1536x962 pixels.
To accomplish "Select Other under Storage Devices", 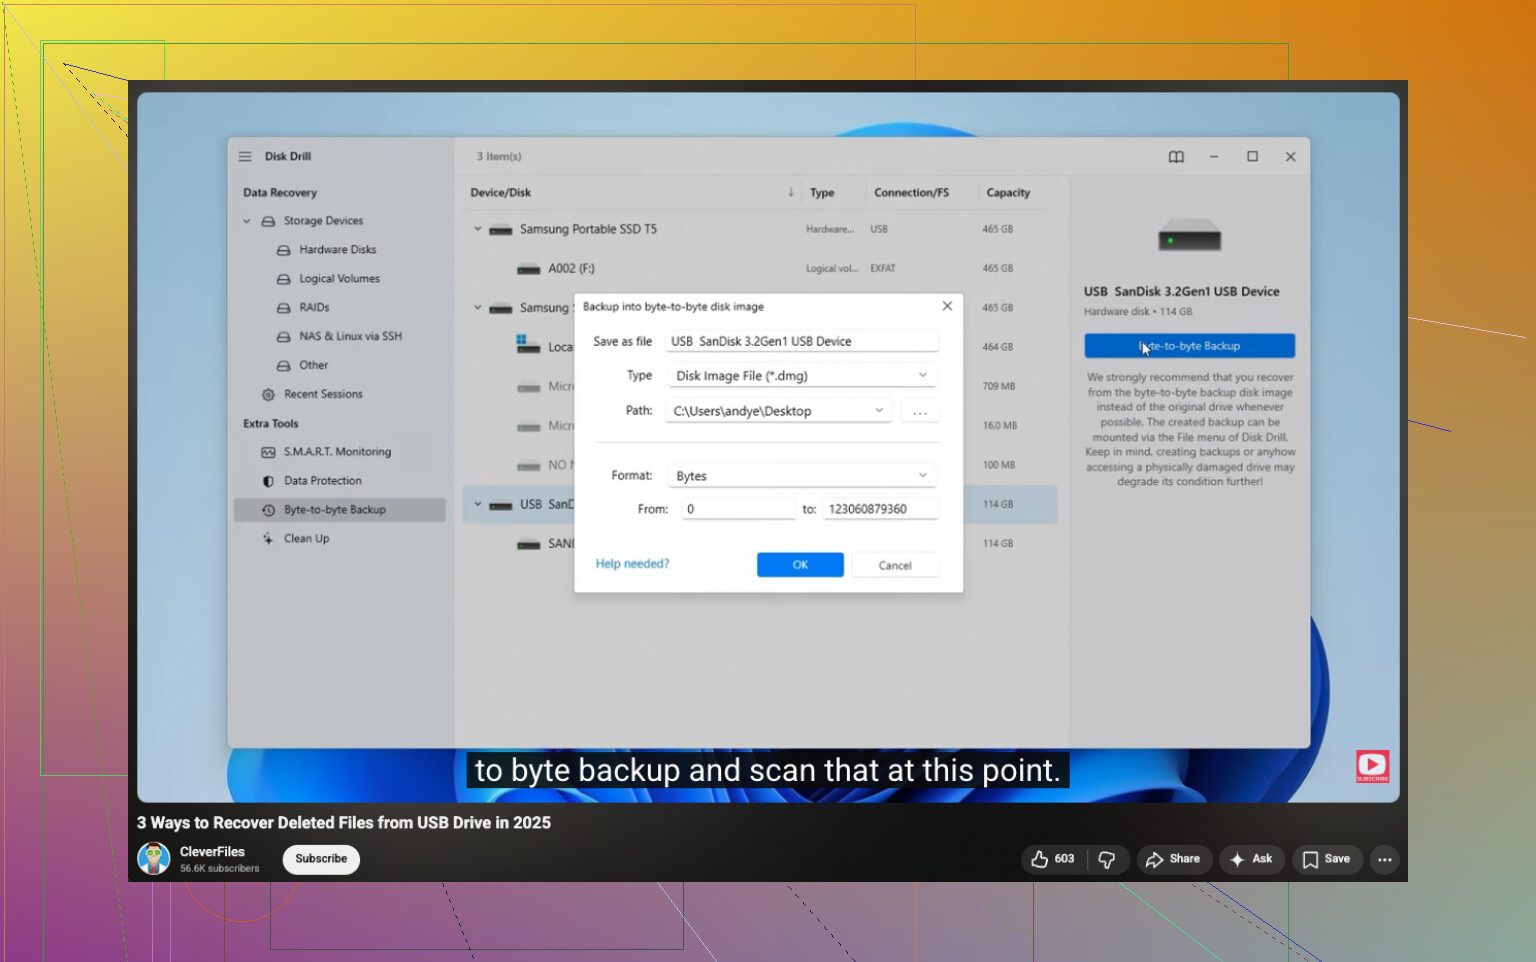I will (313, 366).
